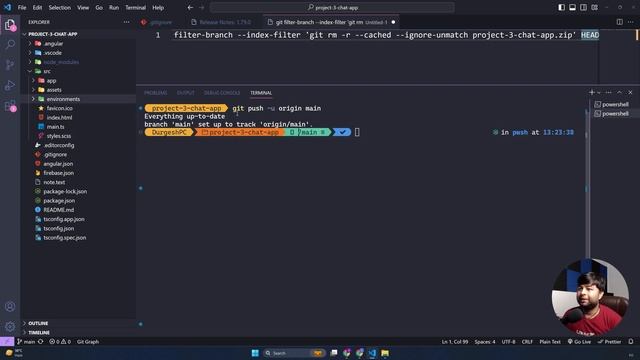
Task: Open the Run menu
Action: 114,7
